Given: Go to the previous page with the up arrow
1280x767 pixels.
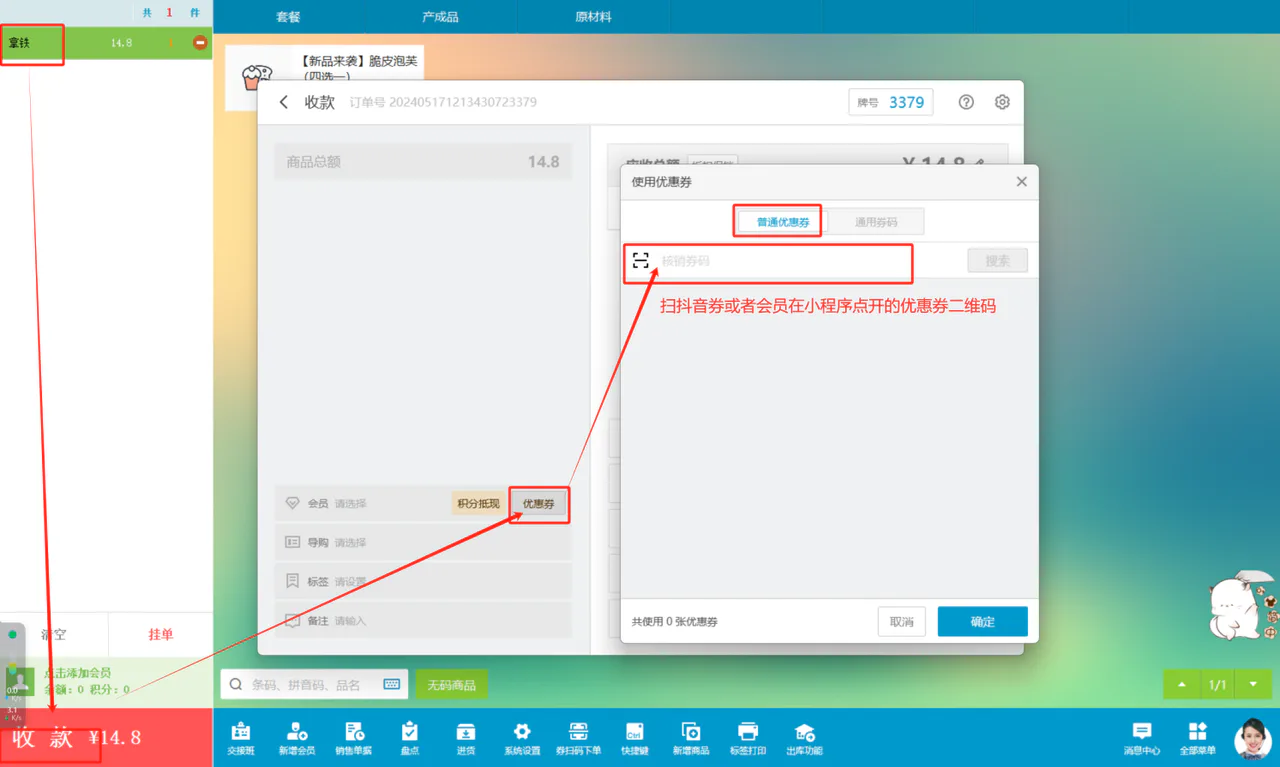Looking at the screenshot, I should pos(1182,685).
